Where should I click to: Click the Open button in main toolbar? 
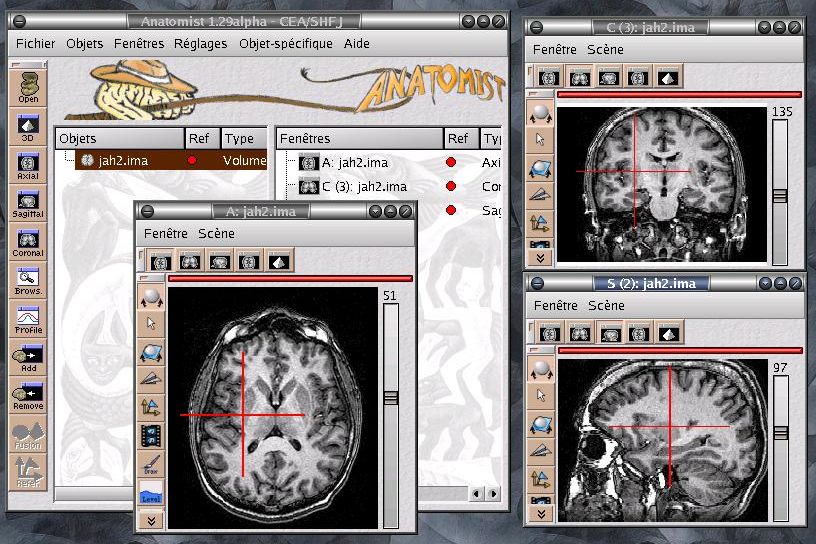[x=28, y=88]
